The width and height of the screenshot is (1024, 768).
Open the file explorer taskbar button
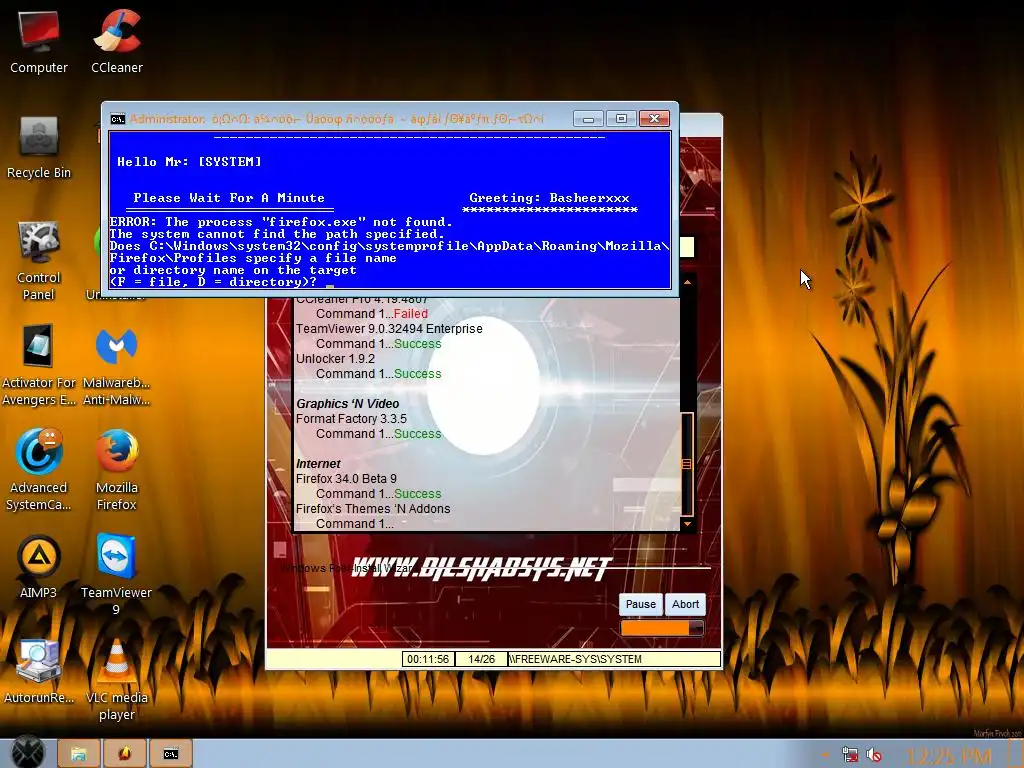(79, 754)
